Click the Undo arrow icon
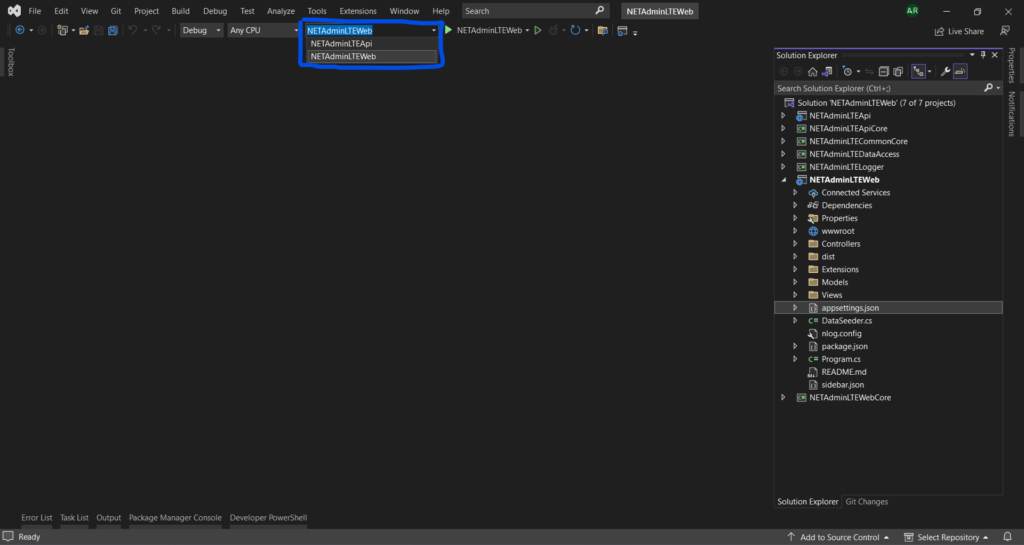 coord(133,30)
